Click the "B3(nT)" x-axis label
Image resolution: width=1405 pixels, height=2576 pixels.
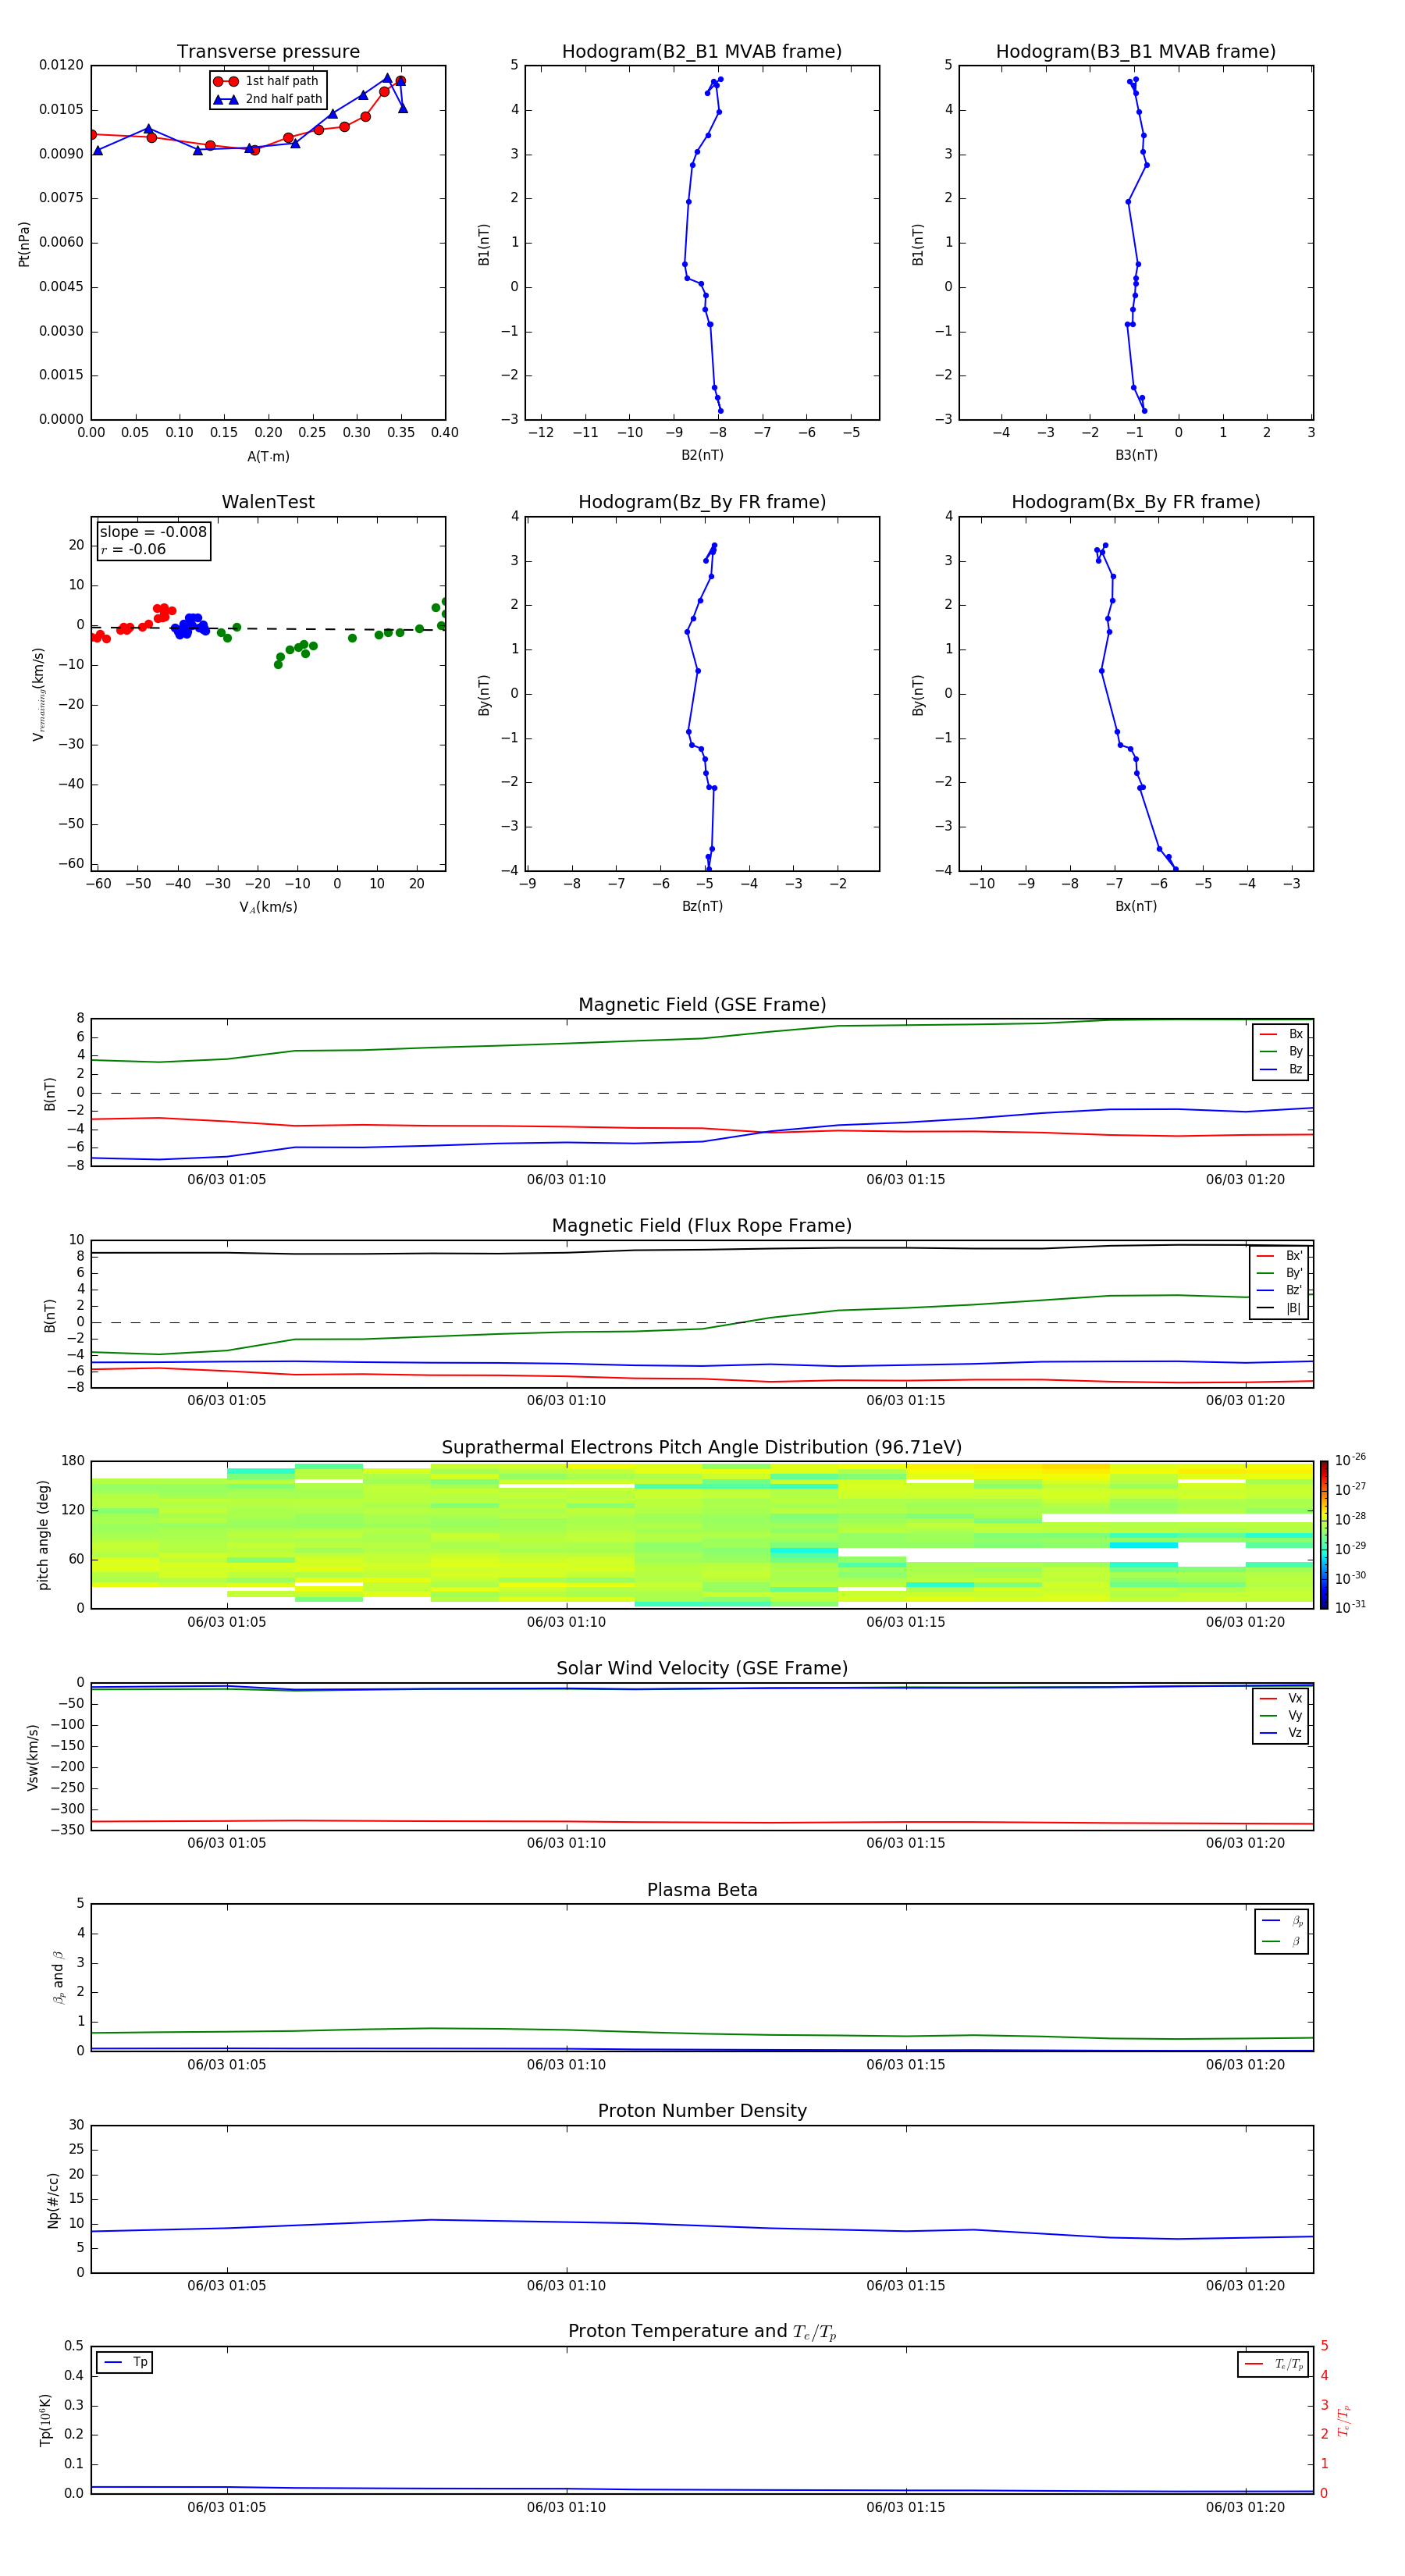coord(1136,455)
